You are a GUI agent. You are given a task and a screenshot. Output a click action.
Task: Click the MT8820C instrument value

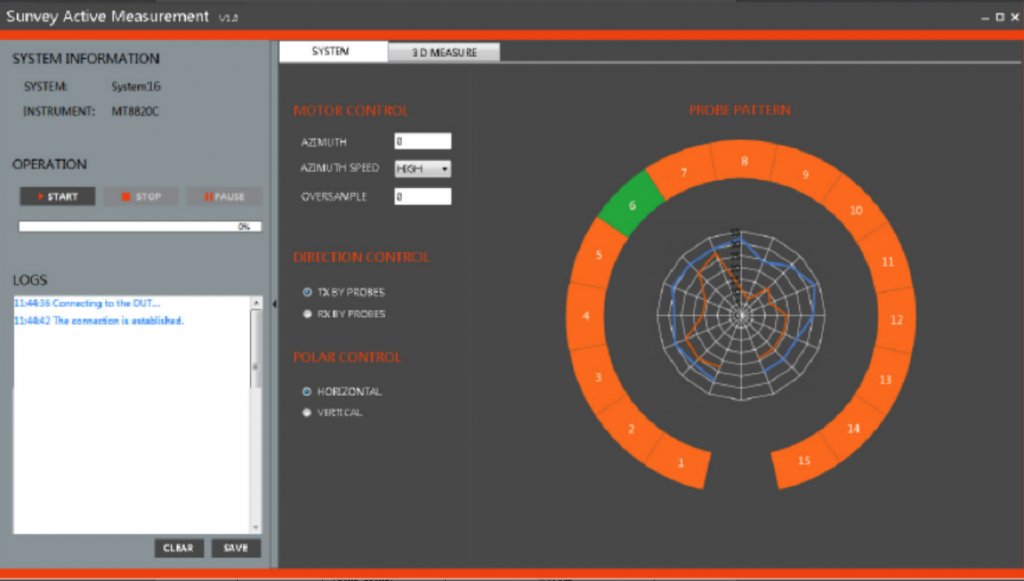135,112
